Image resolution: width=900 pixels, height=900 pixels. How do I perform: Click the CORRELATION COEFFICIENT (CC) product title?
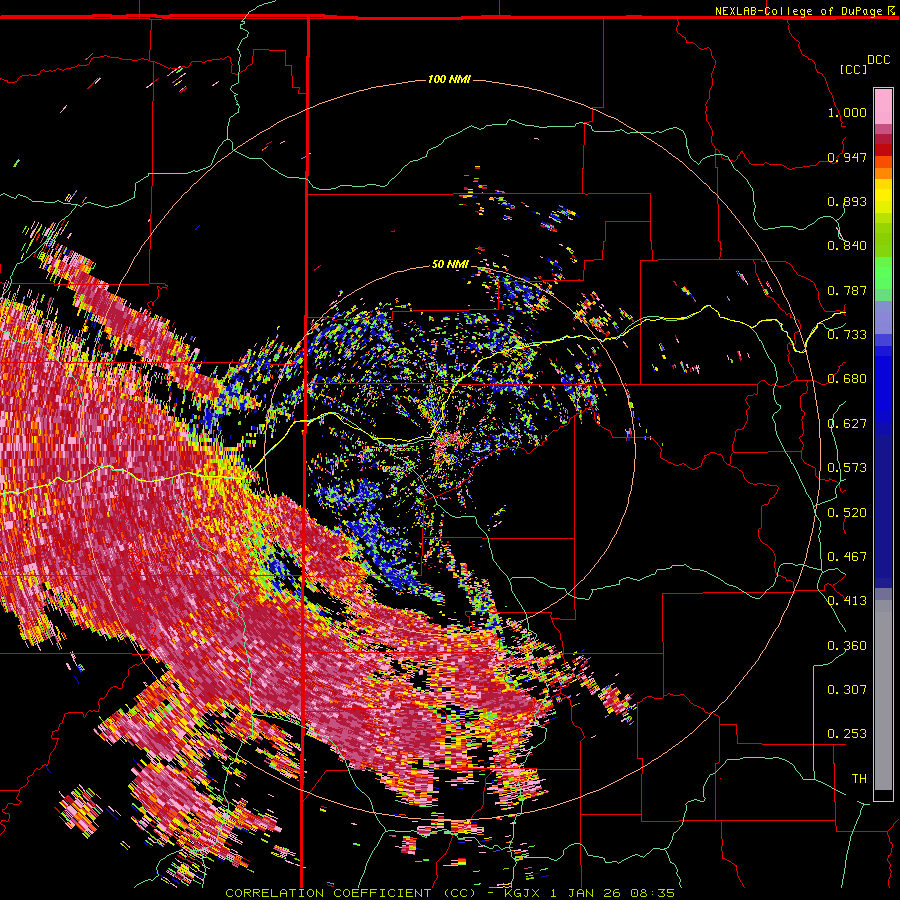(x=350, y=893)
